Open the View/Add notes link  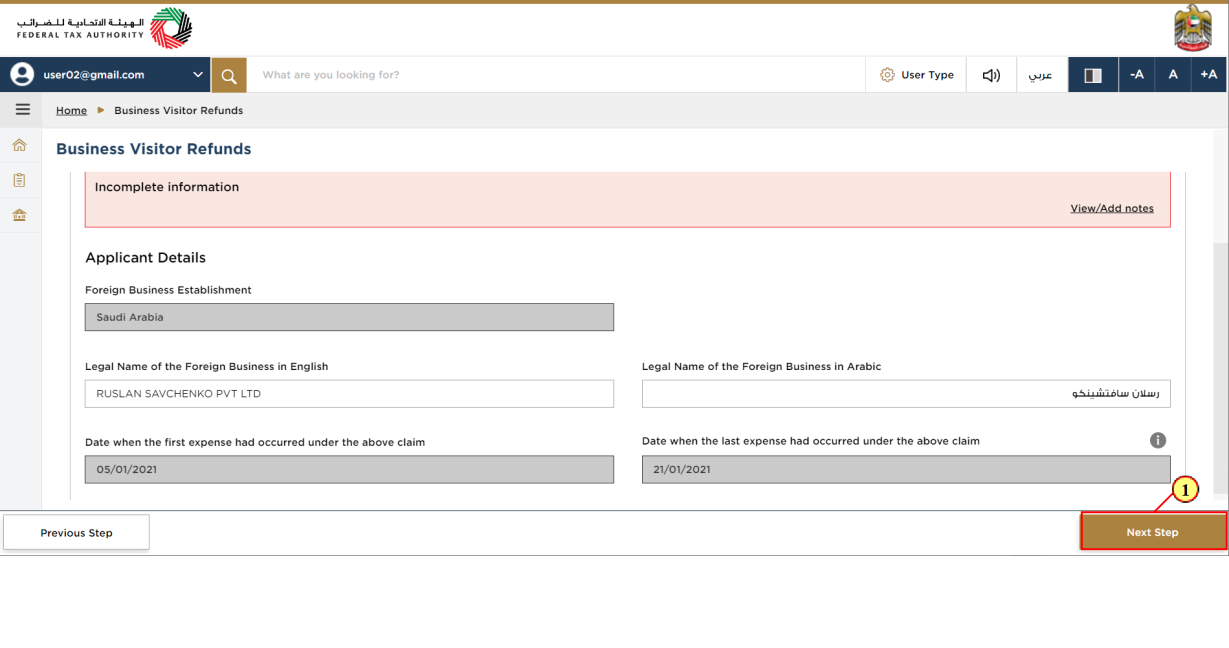[1112, 208]
